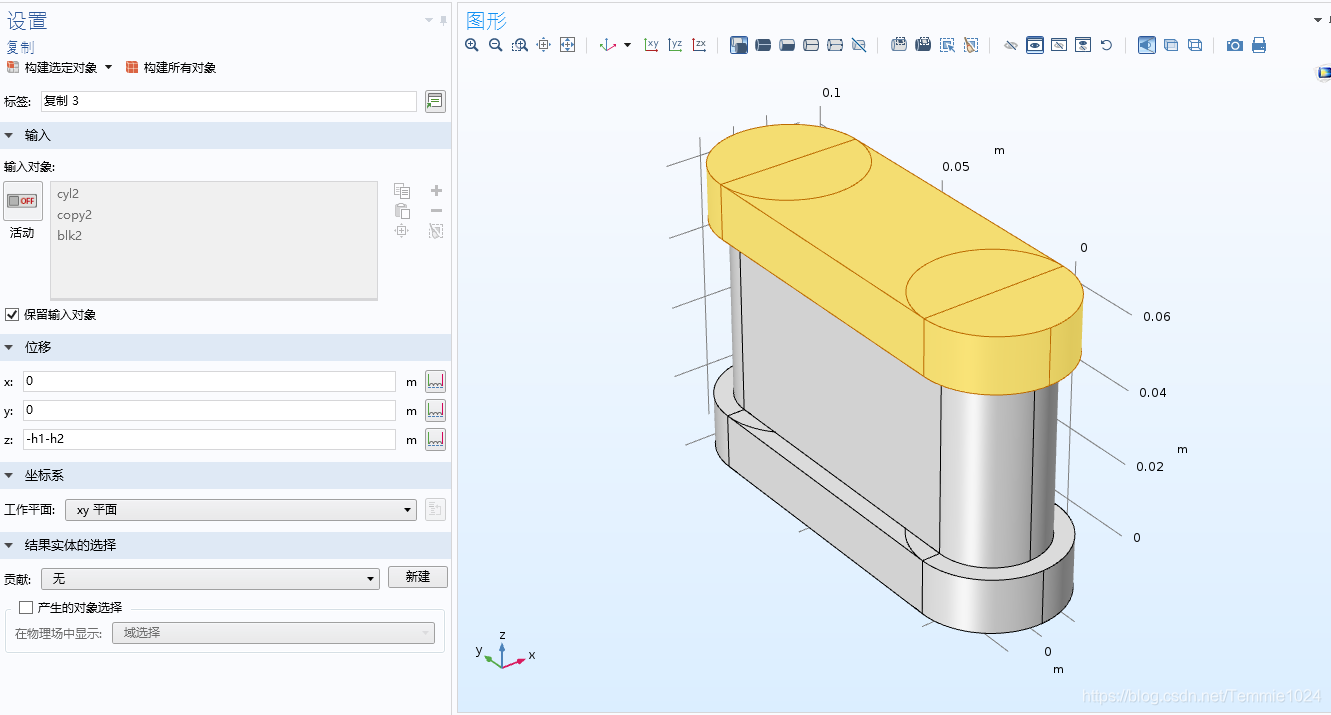Open graphics window options dropdown arrow
The image size is (1331, 715).
click(x=1317, y=20)
